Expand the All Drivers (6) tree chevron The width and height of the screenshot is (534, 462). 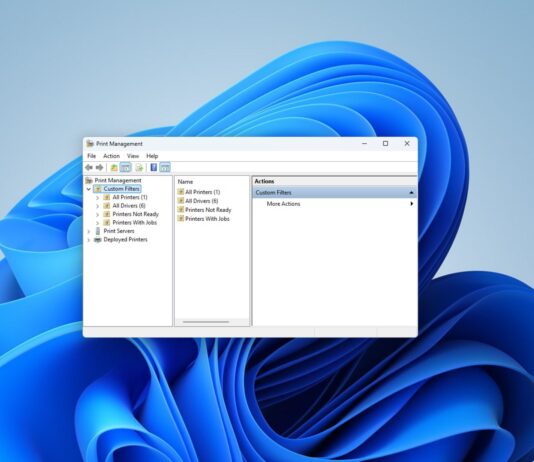click(x=97, y=206)
